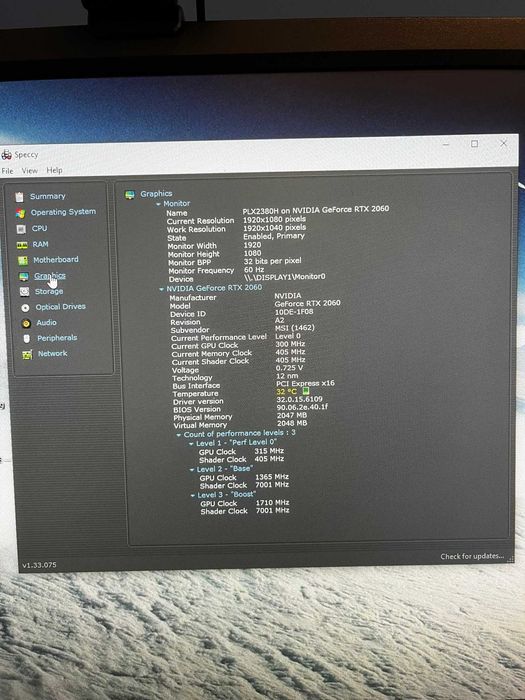
Task: Collapse the NVIDIA GeForce RTX 2060 node
Action: tap(161, 289)
